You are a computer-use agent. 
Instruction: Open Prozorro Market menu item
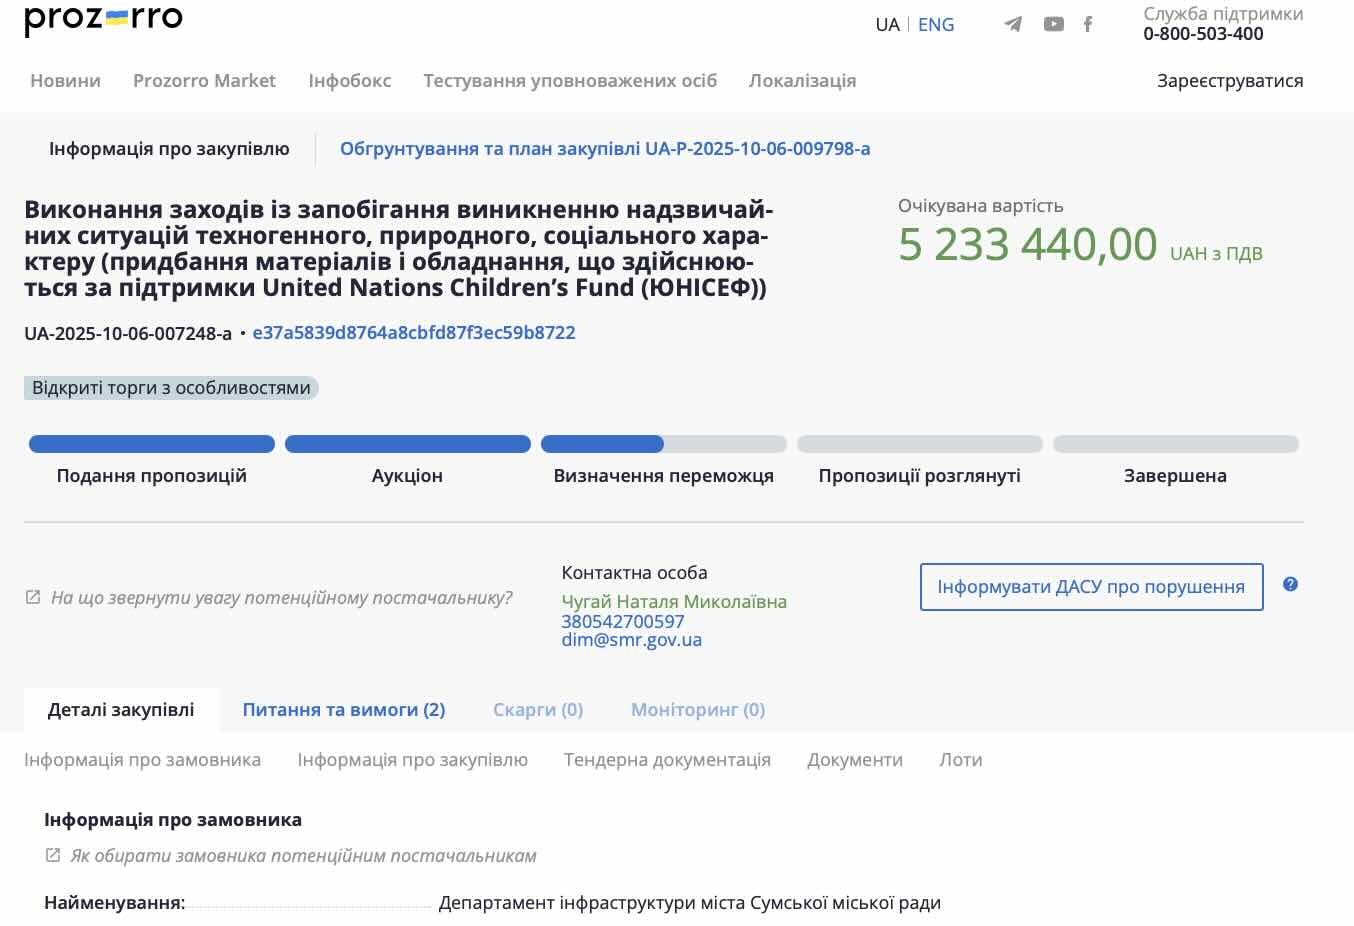204,81
